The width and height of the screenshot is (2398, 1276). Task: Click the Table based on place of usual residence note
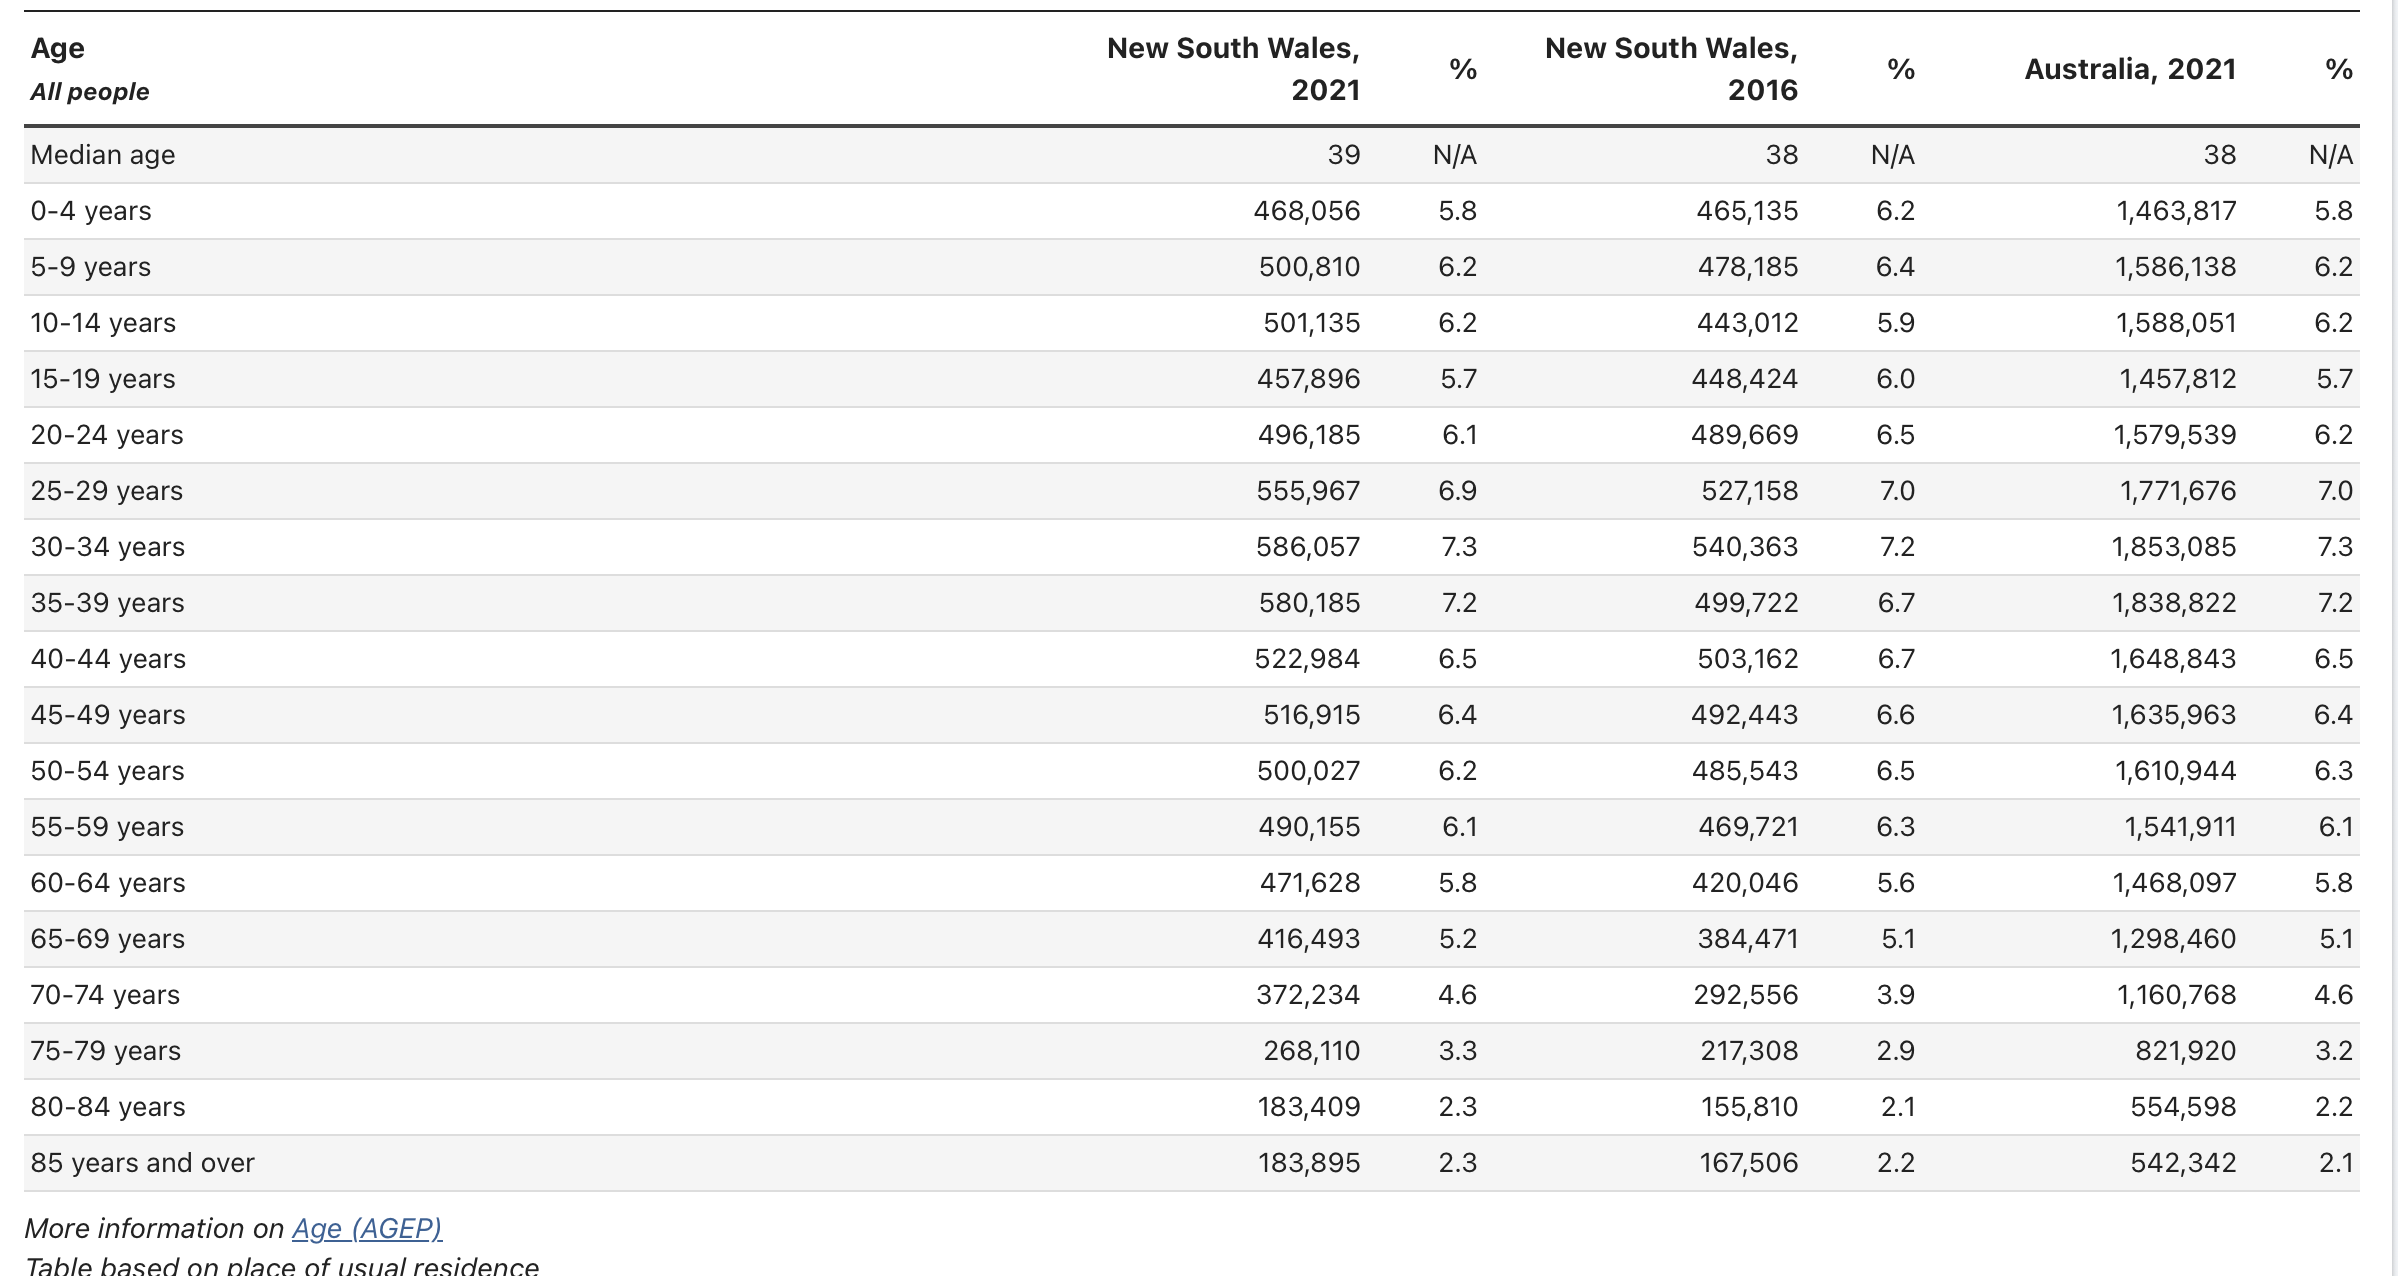283,1266
